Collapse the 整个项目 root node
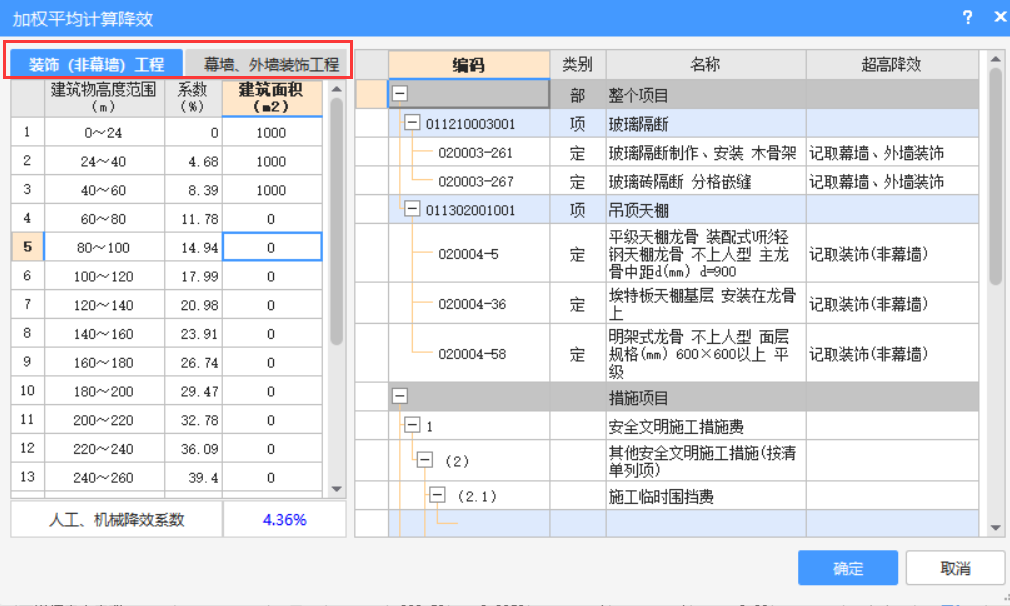This screenshot has width=1010, height=606. (x=400, y=95)
